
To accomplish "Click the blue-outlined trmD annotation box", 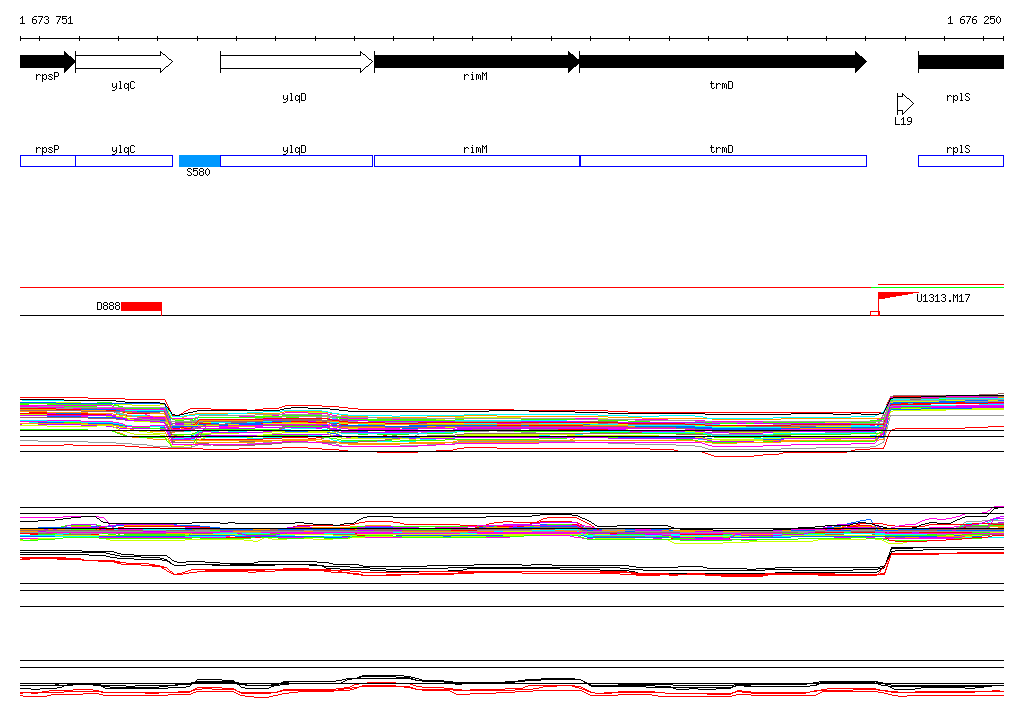I will [x=723, y=161].
